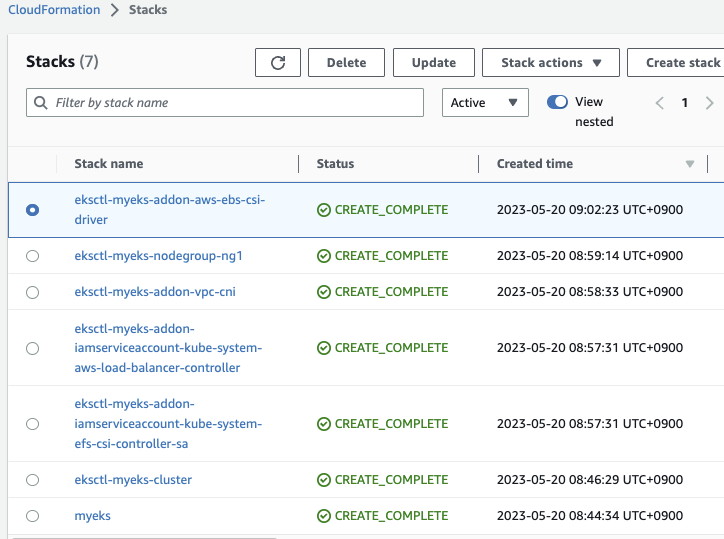Open the aws-load-balancer-controller stack link

coord(168,348)
